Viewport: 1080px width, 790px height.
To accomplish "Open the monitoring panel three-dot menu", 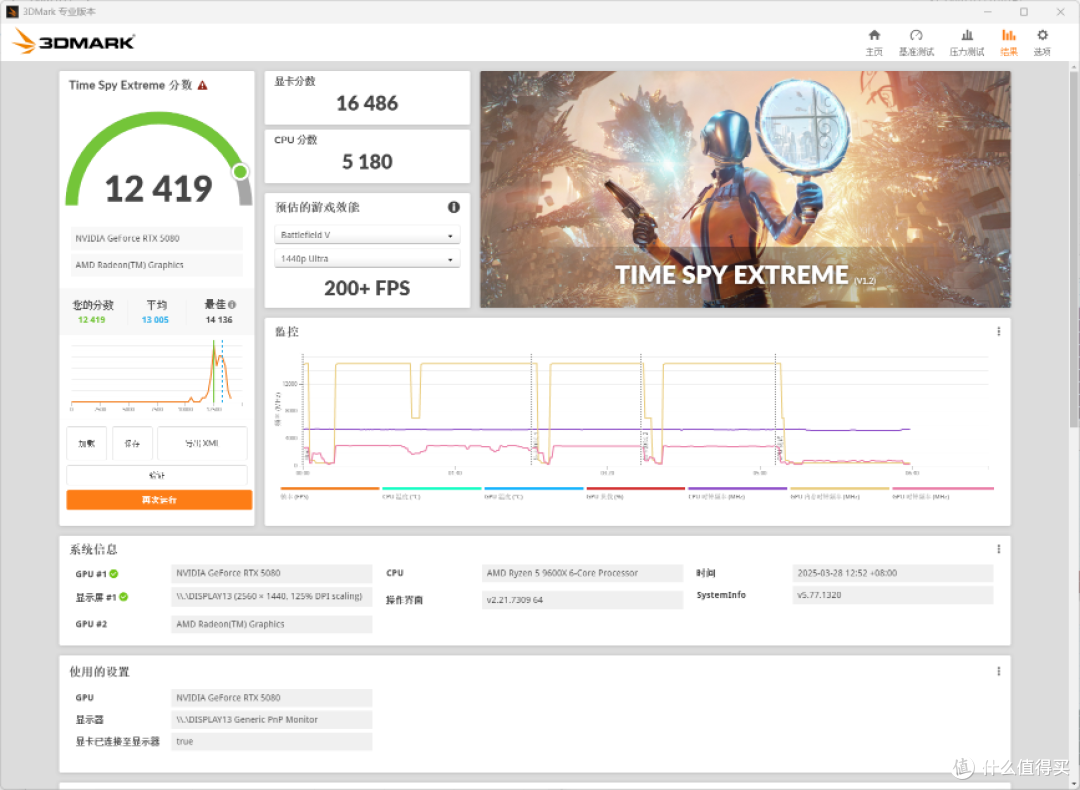I will (998, 331).
